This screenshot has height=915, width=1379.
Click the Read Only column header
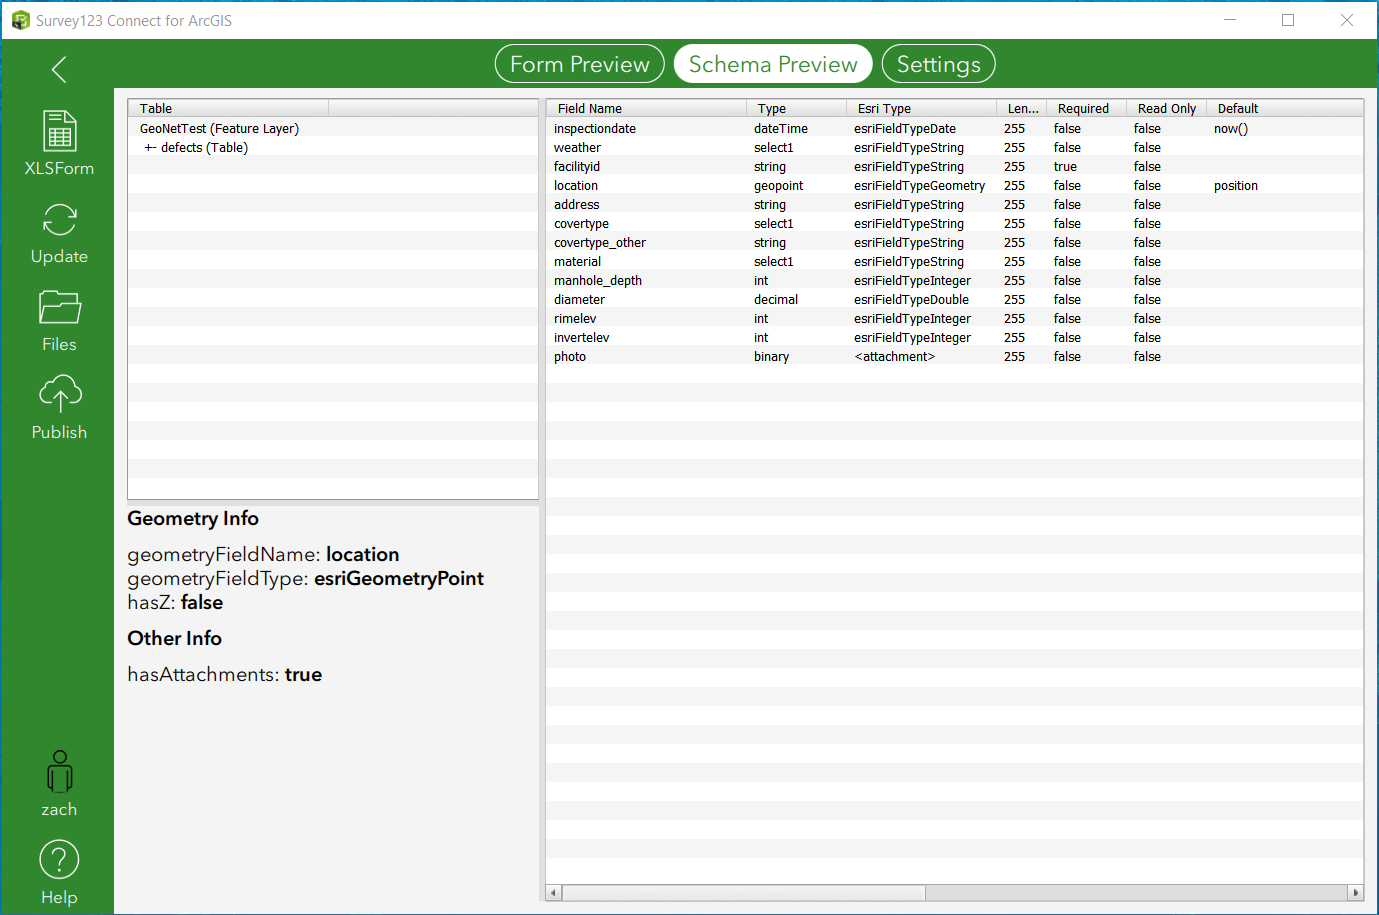(1166, 108)
